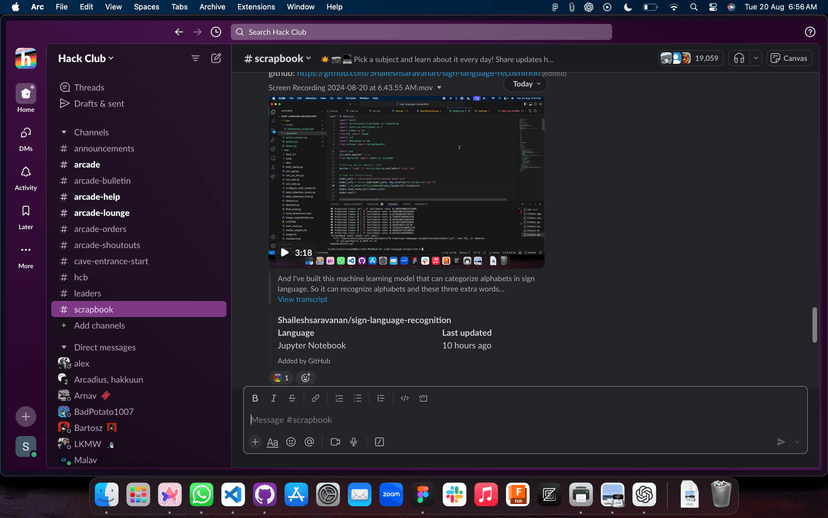The height and width of the screenshot is (518, 828).
Task: Select the arcade-lounge channel
Action: click(101, 213)
